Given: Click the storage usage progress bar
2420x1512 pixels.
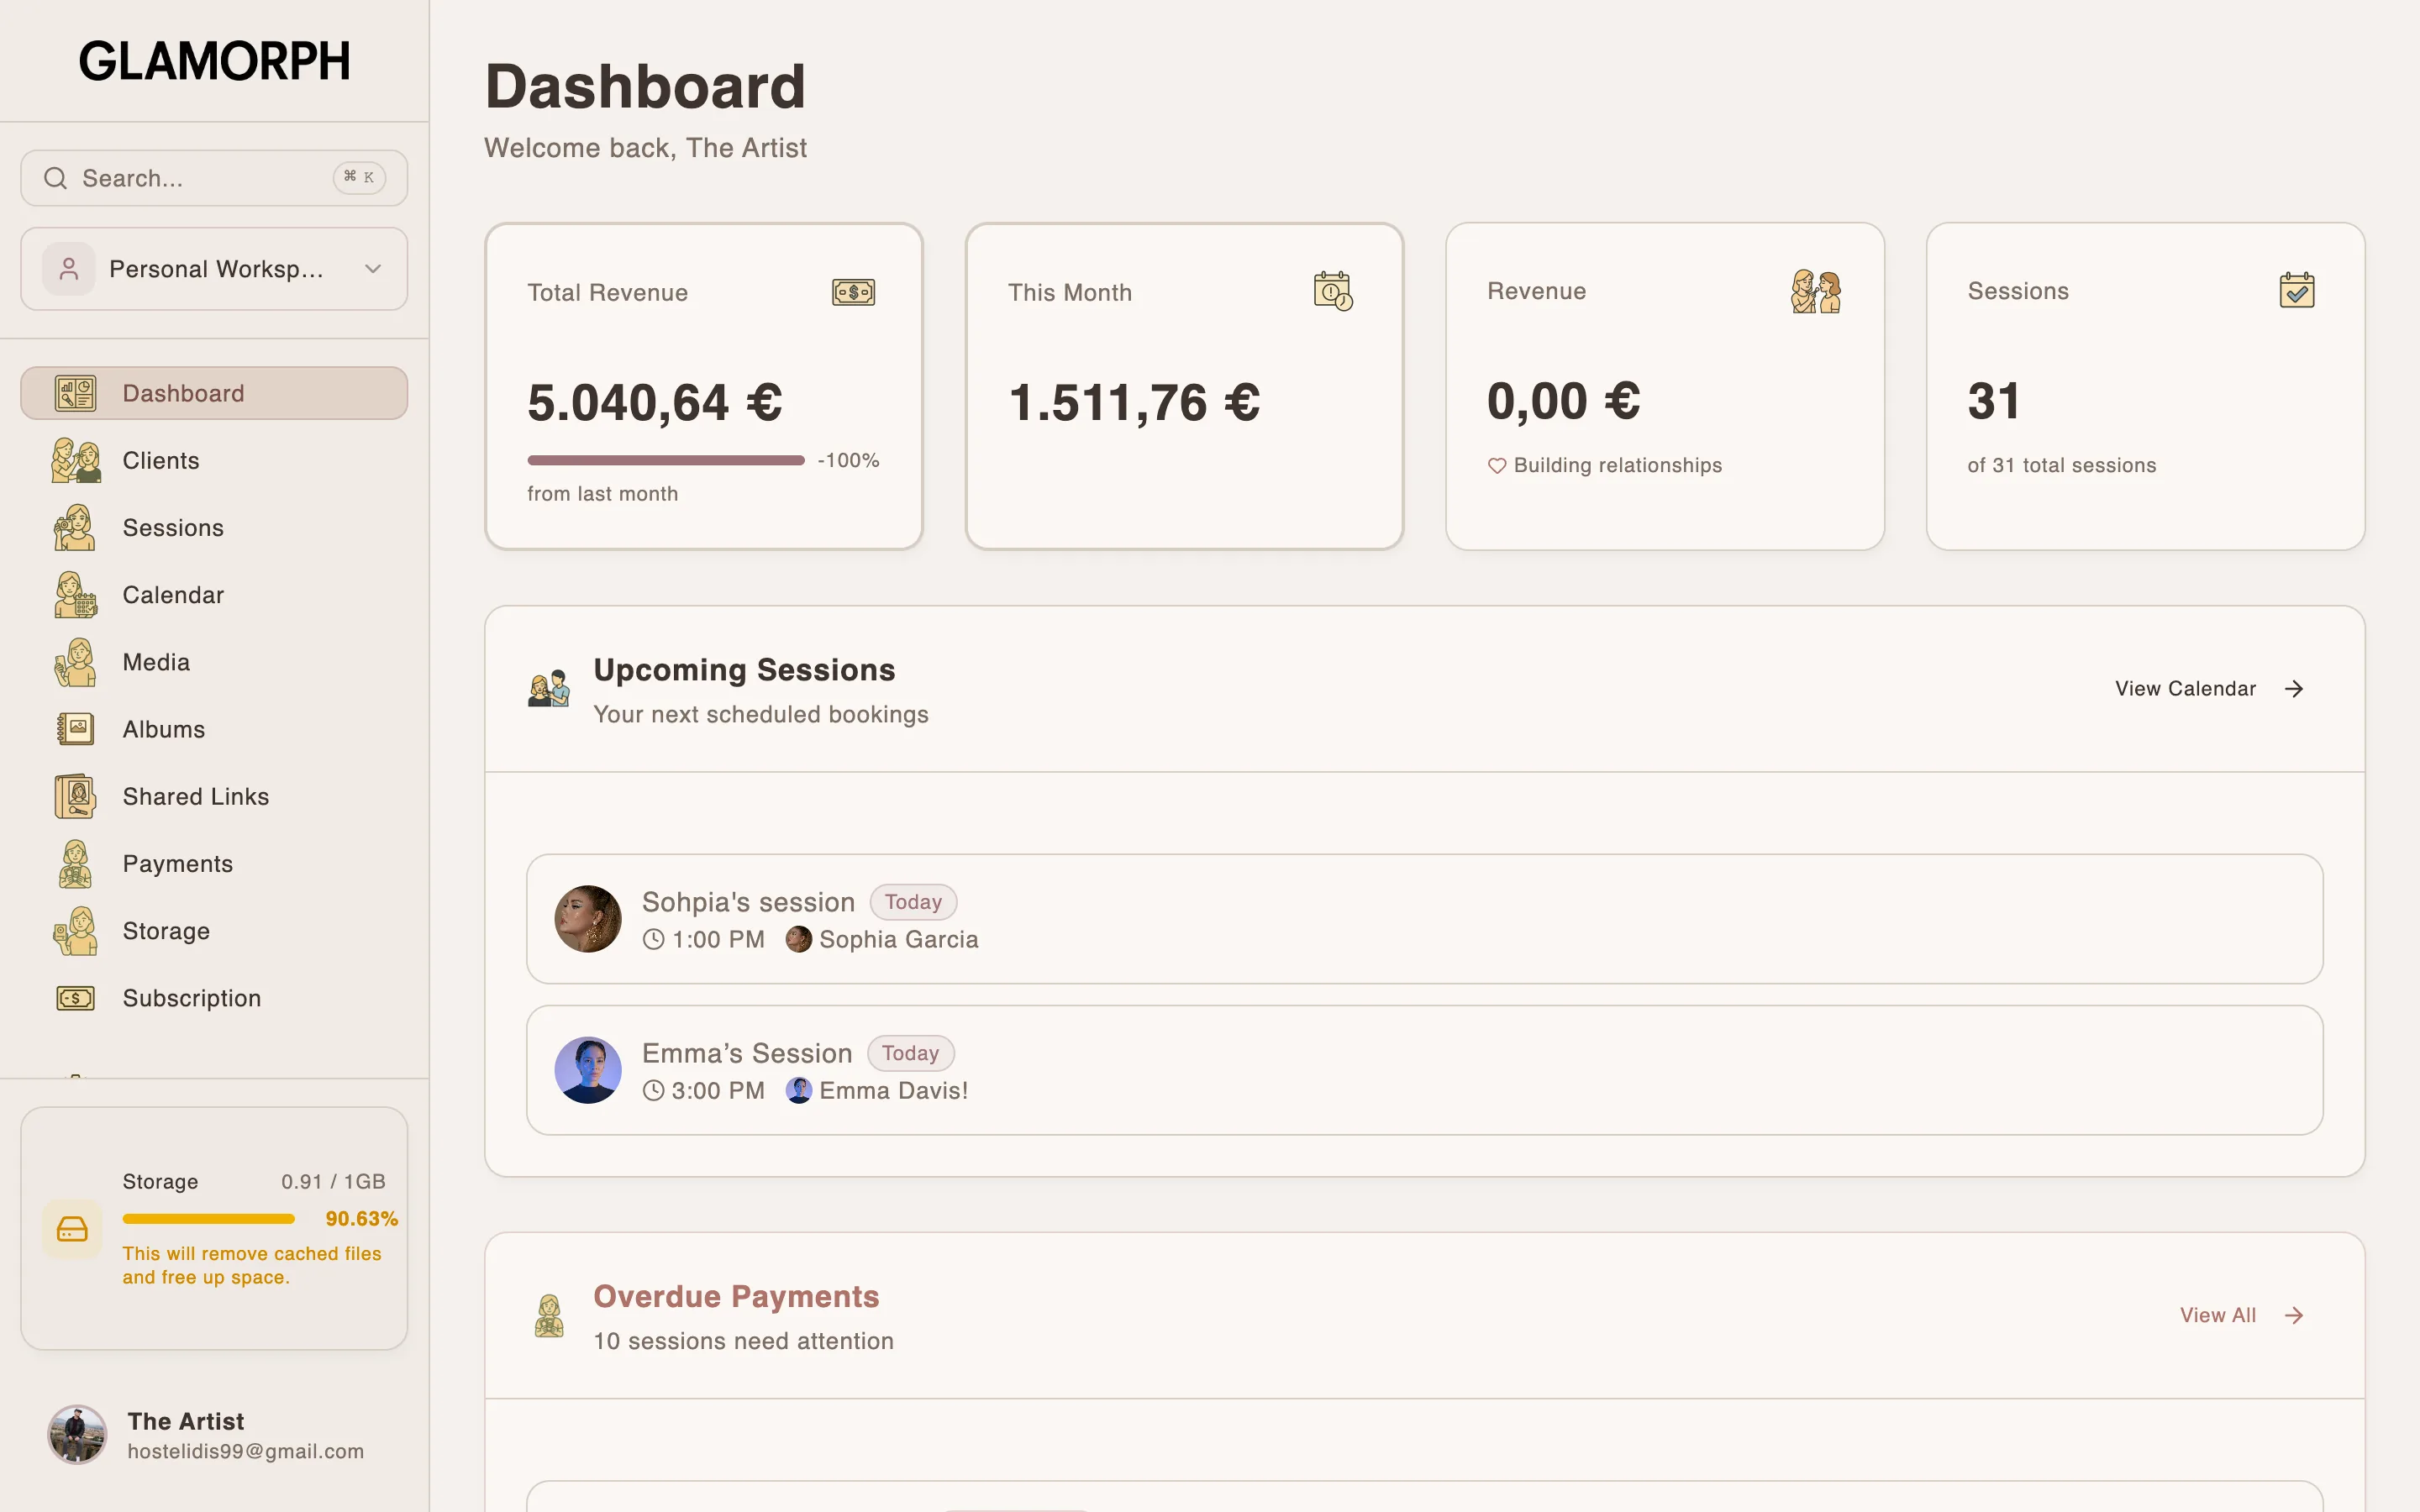Looking at the screenshot, I should pos(209,1219).
